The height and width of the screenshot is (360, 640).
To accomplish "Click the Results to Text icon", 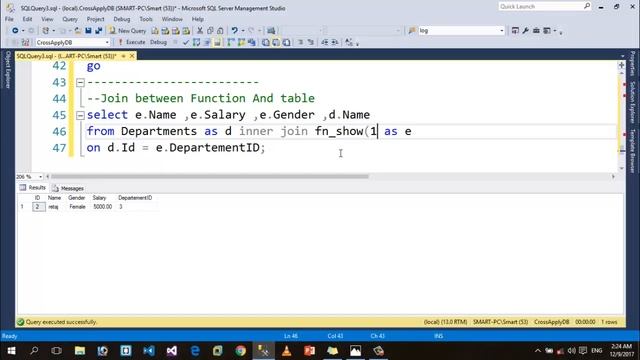I will (x=266, y=42).
